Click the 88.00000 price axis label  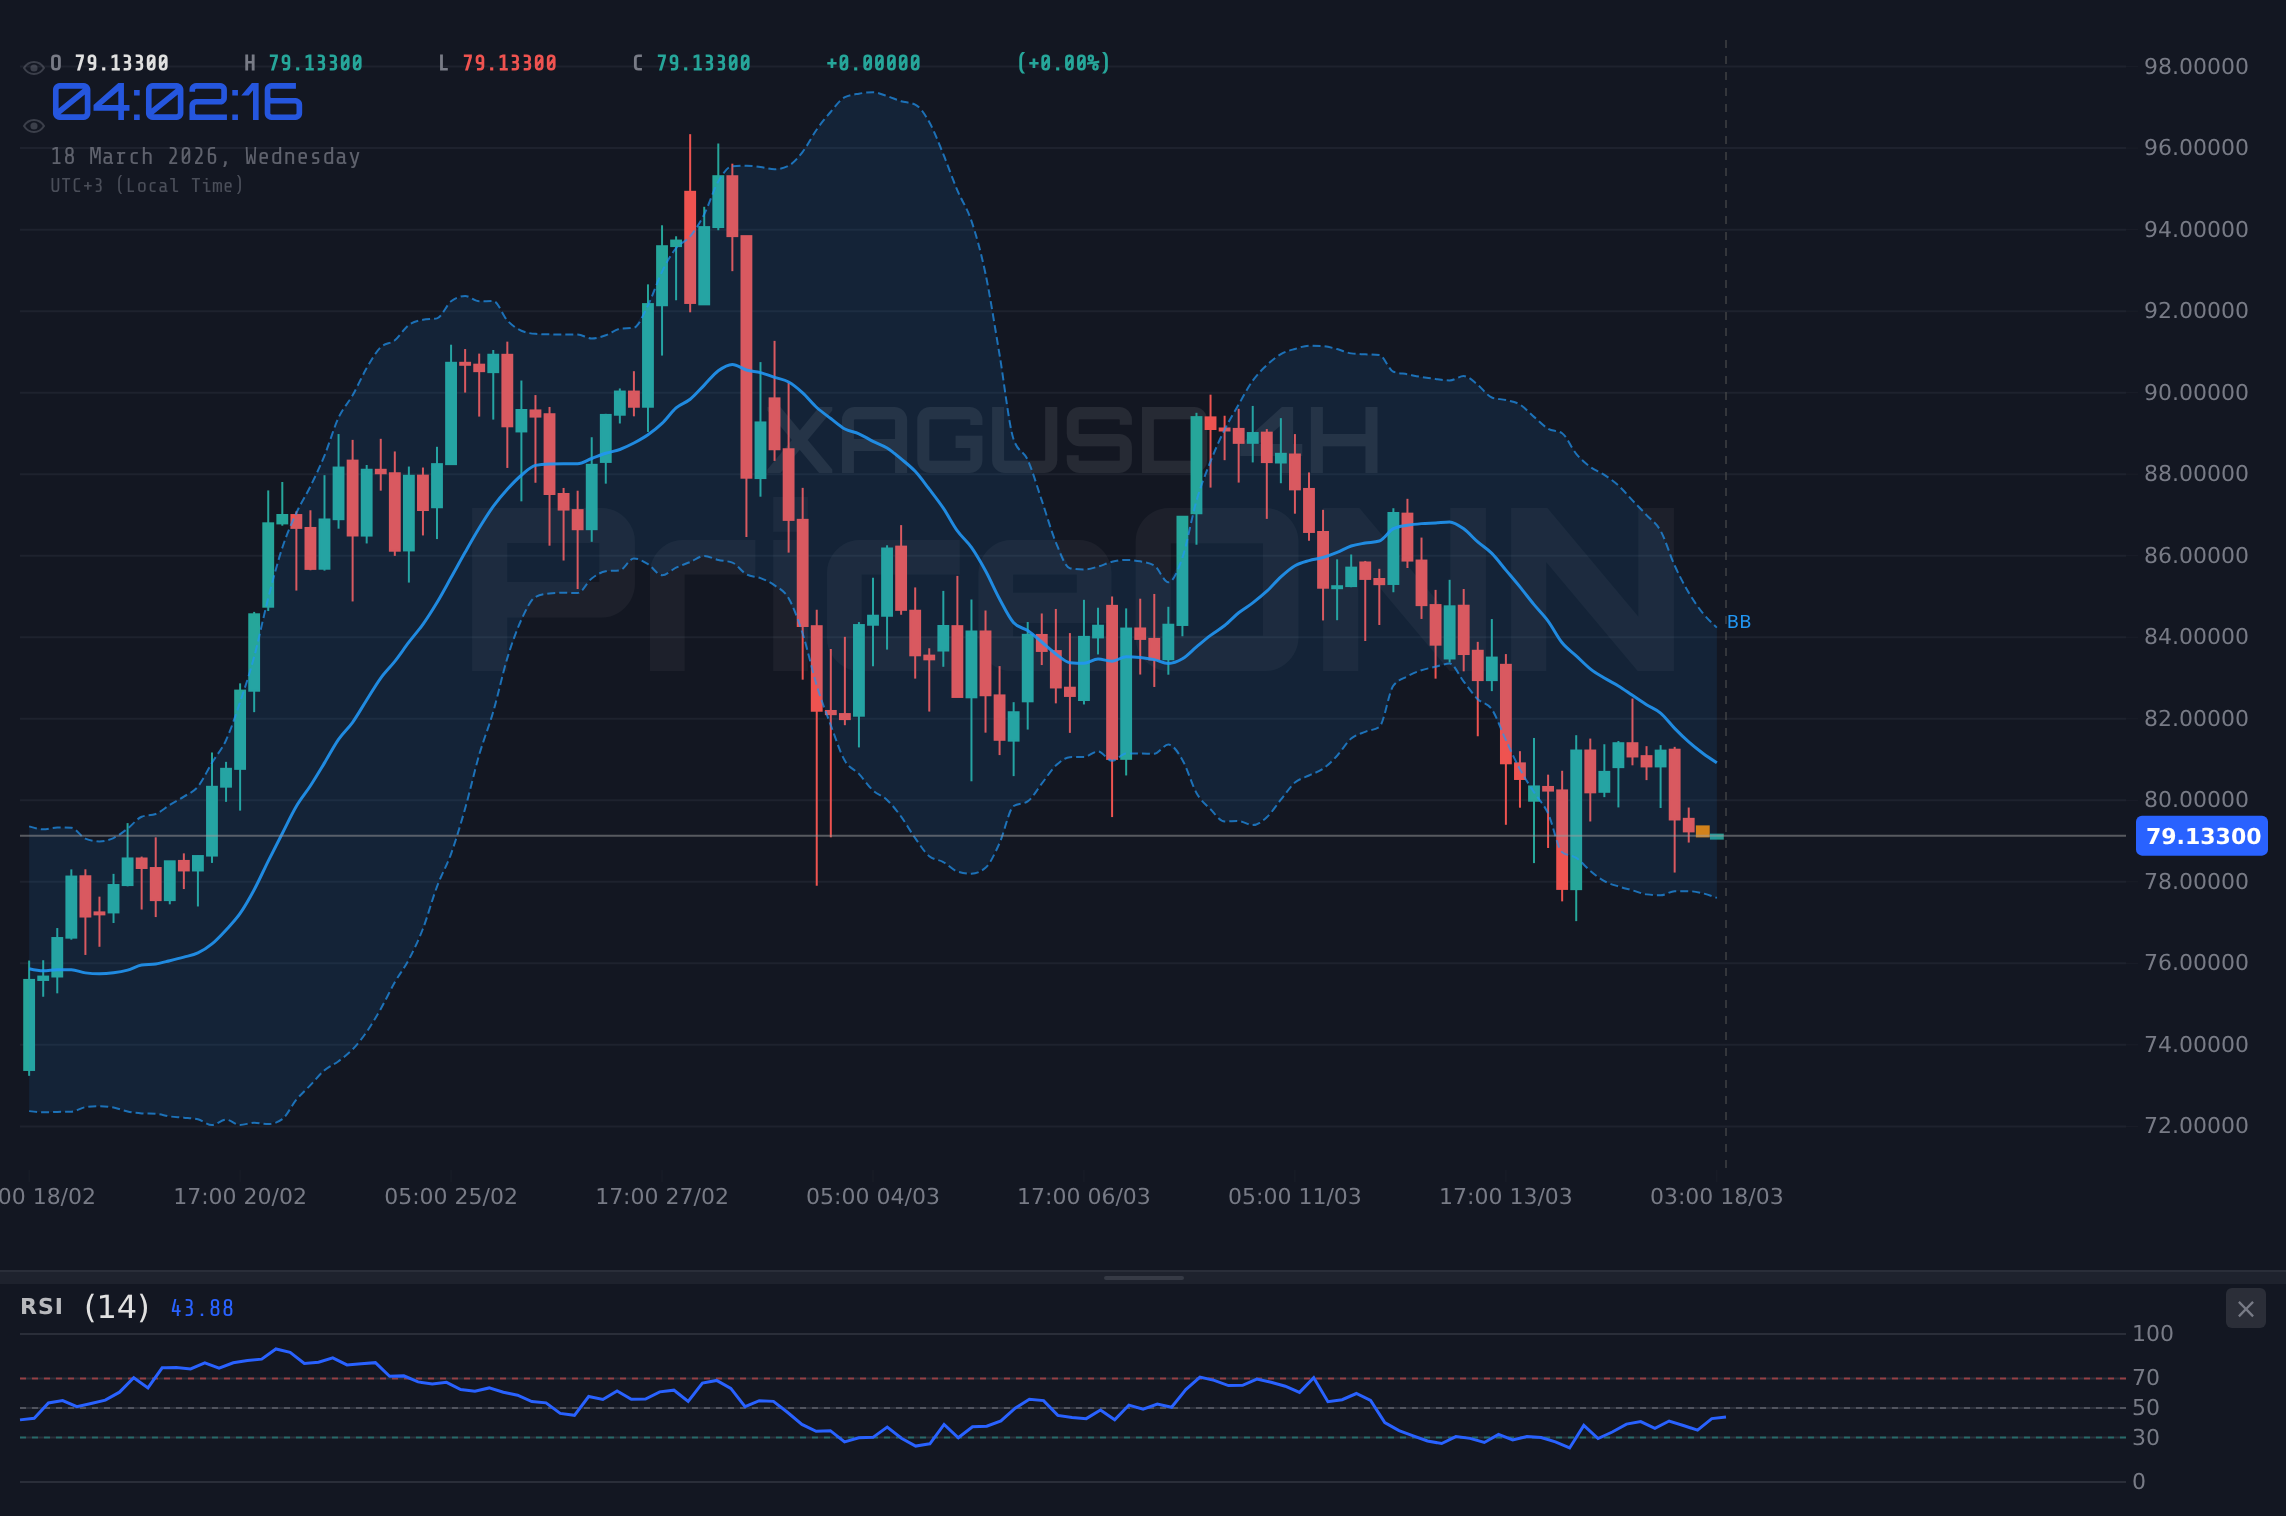click(2196, 474)
